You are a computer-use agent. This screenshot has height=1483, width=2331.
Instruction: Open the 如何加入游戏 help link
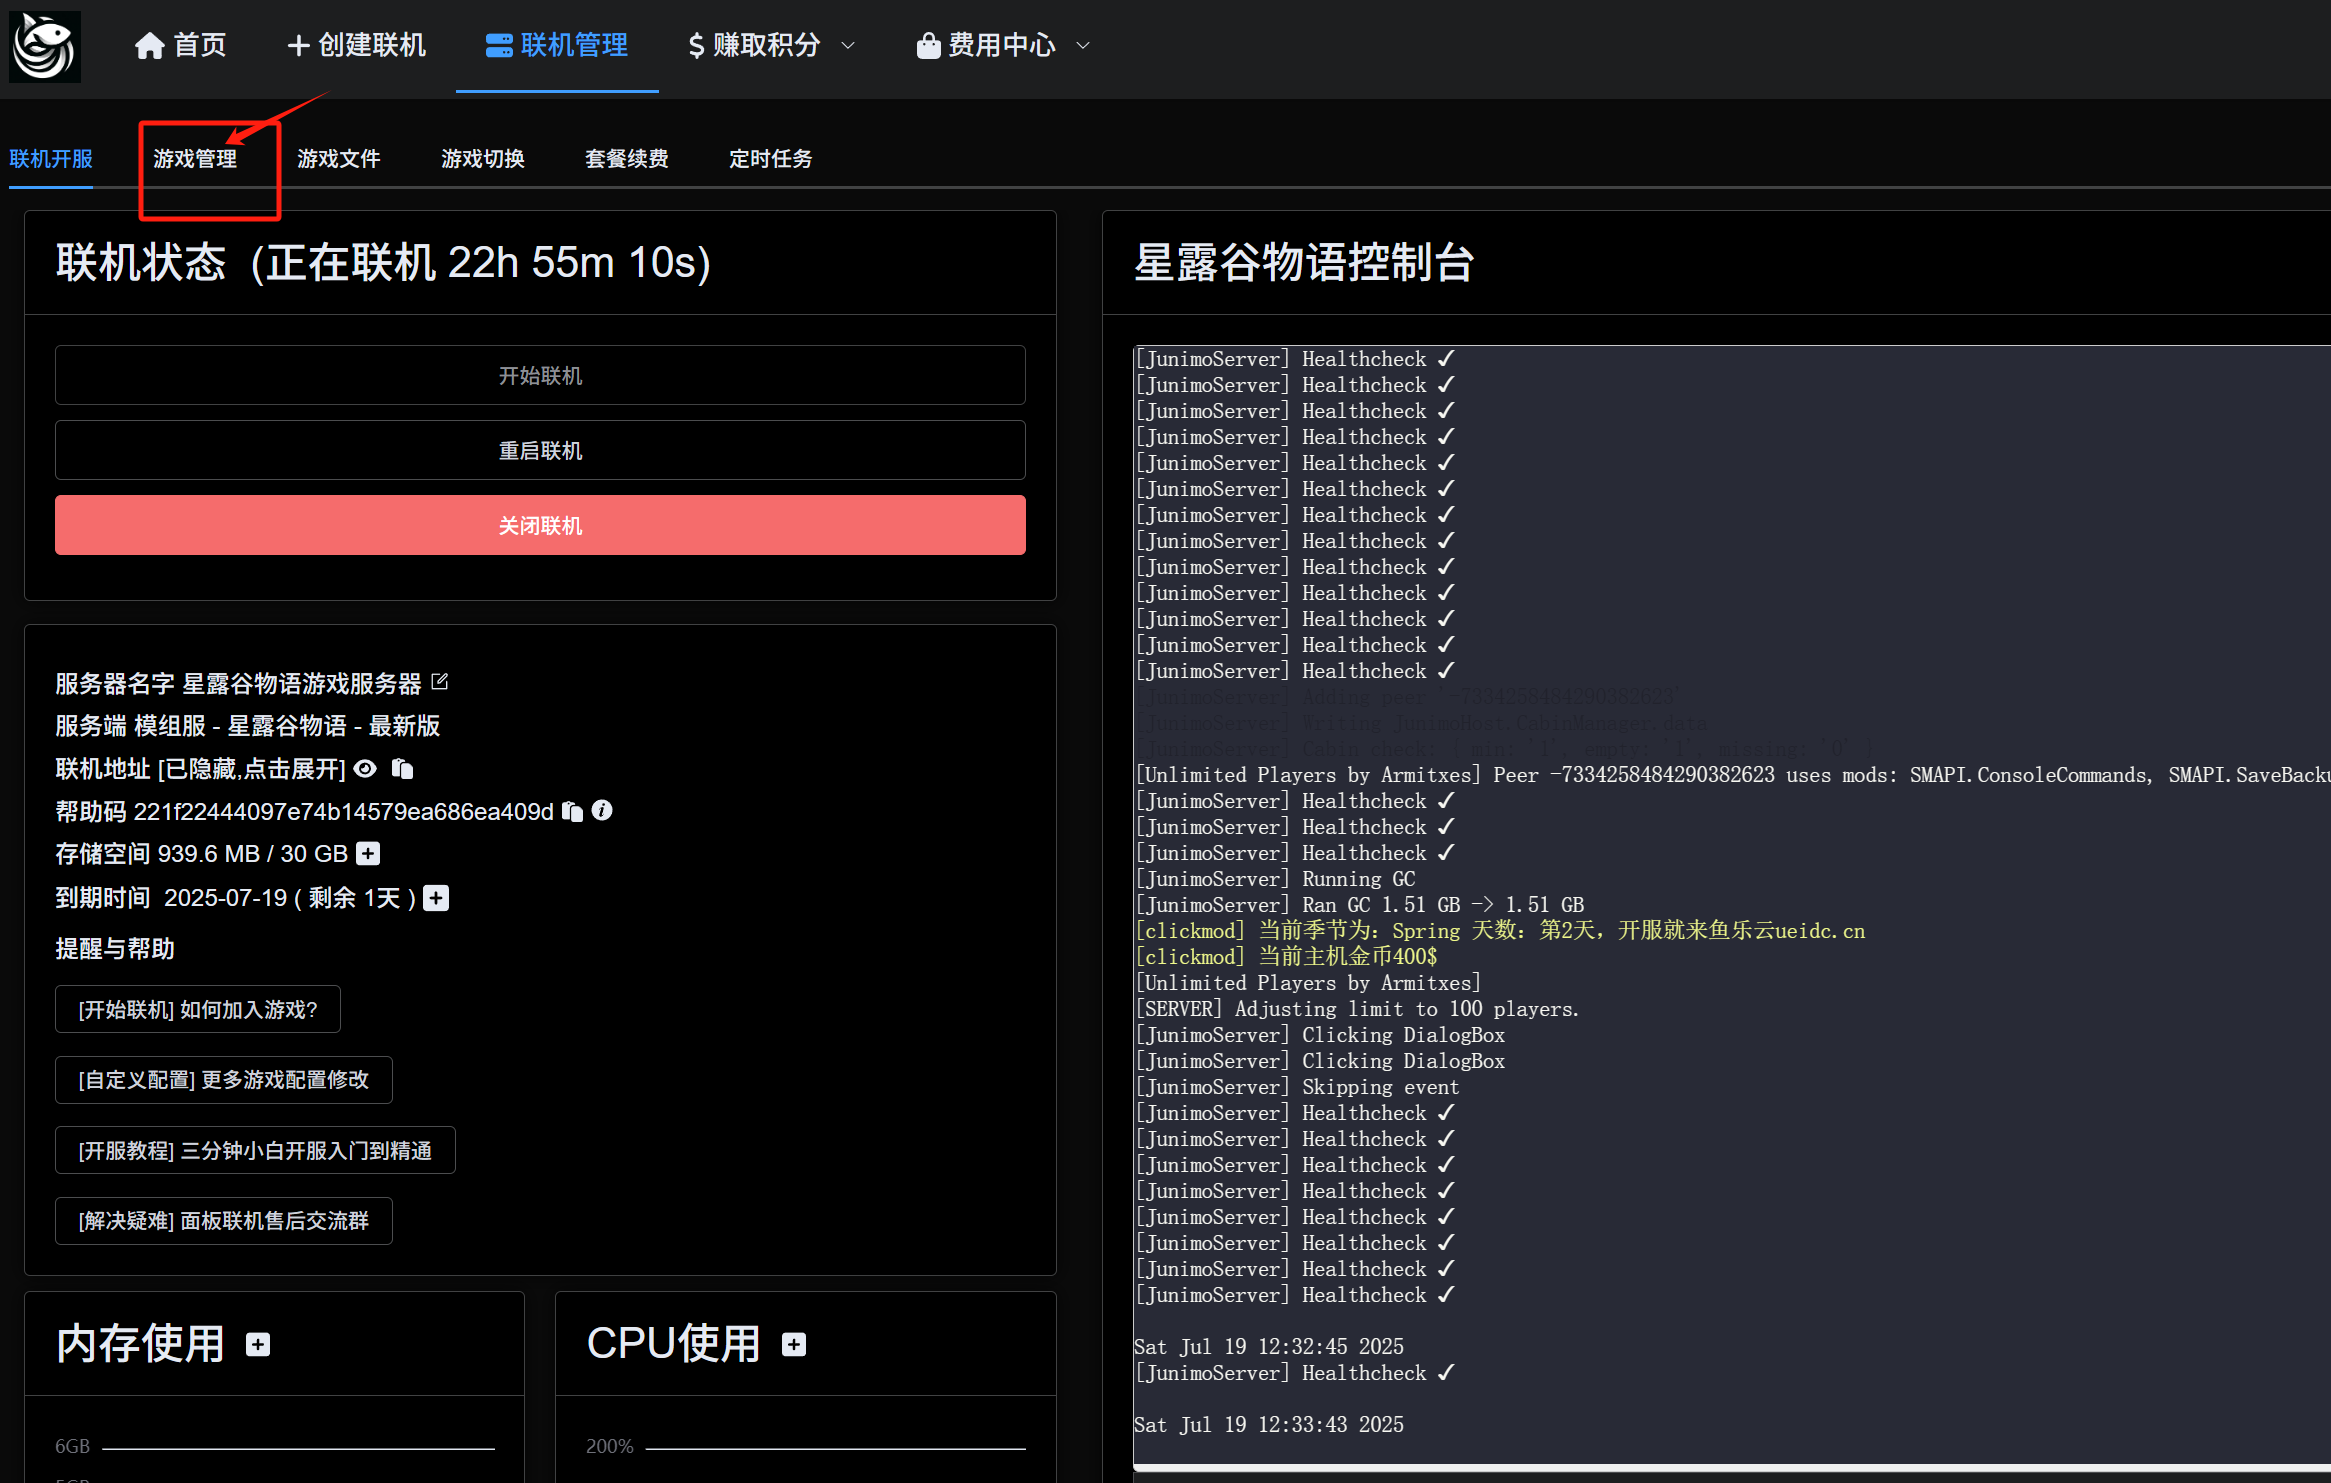point(198,1009)
